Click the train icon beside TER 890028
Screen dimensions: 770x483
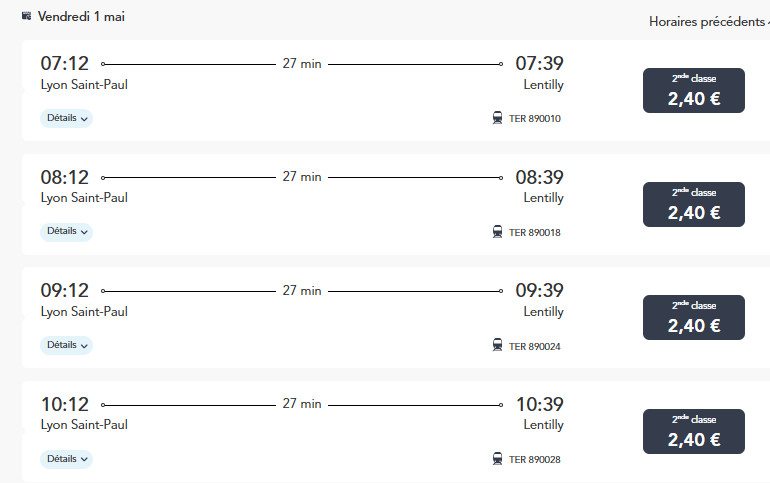pos(497,459)
